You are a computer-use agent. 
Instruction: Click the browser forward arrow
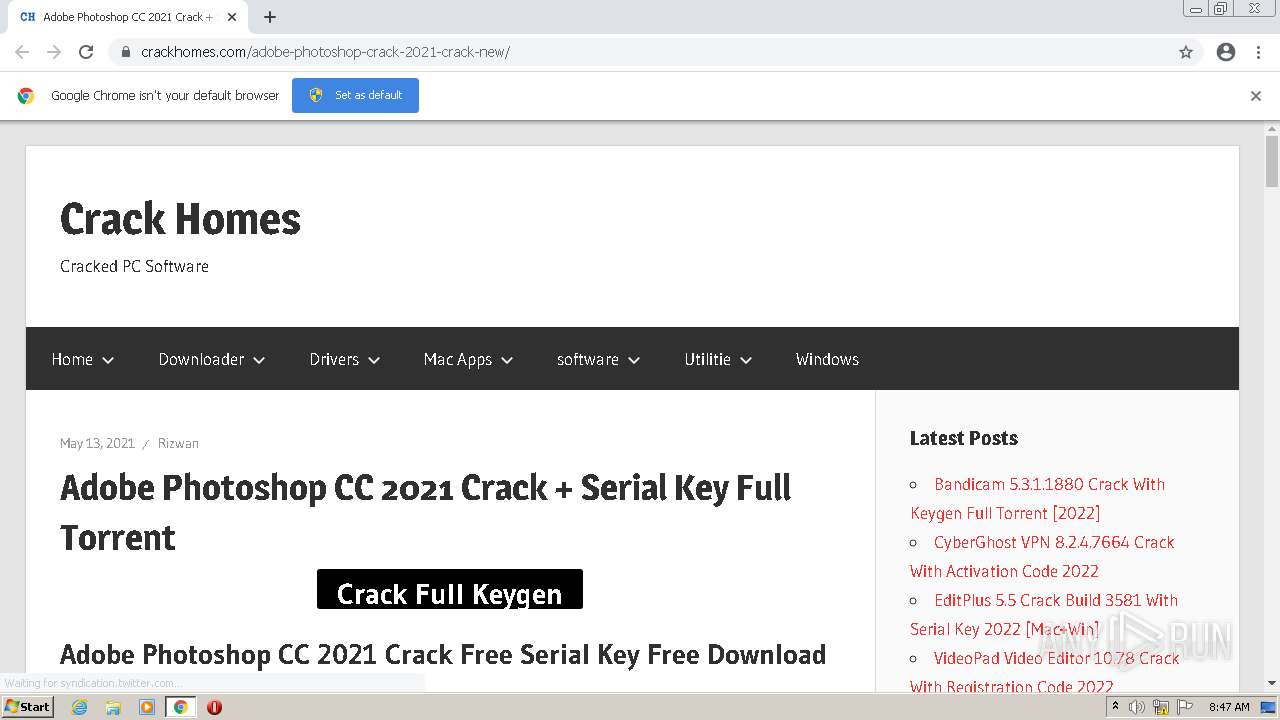coord(54,52)
